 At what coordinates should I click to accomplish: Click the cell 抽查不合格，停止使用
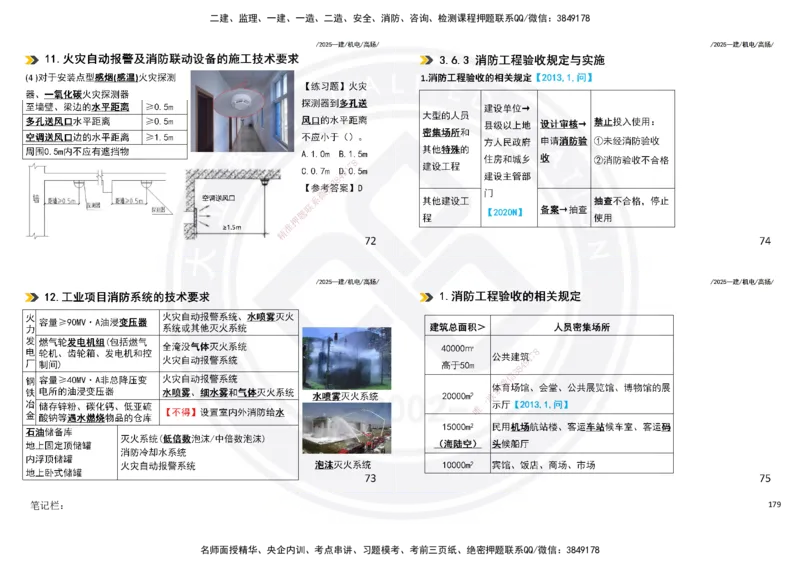click(632, 209)
